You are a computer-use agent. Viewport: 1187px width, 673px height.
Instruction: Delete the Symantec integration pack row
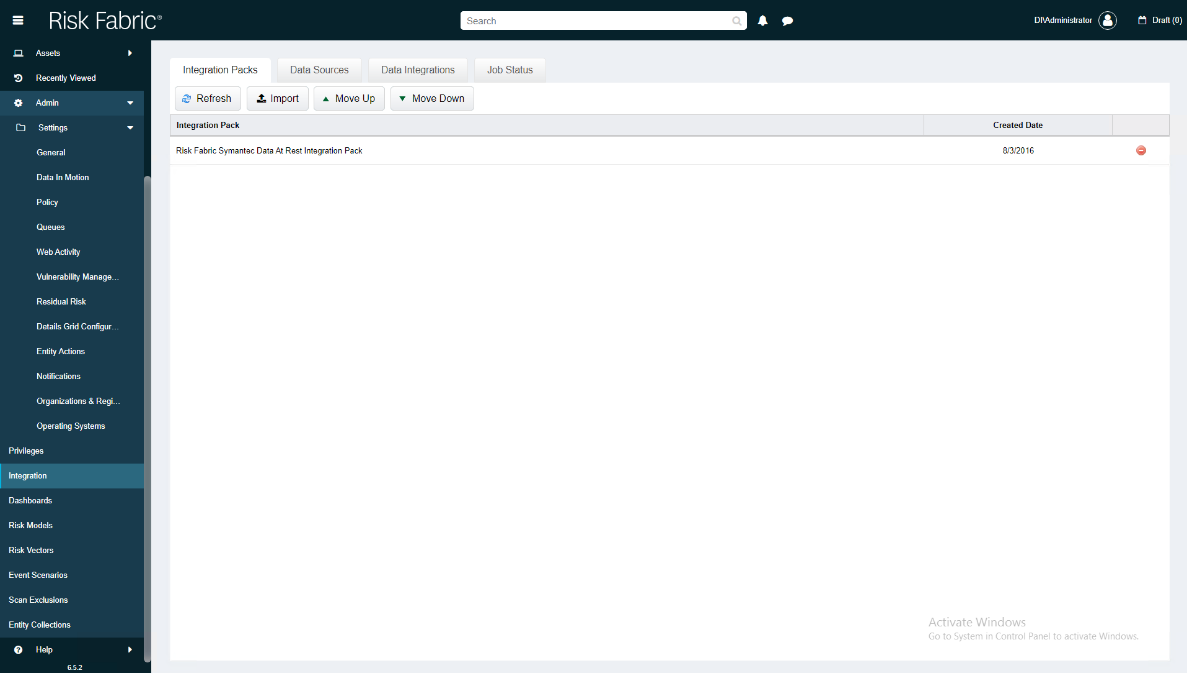pyautogui.click(x=1141, y=151)
